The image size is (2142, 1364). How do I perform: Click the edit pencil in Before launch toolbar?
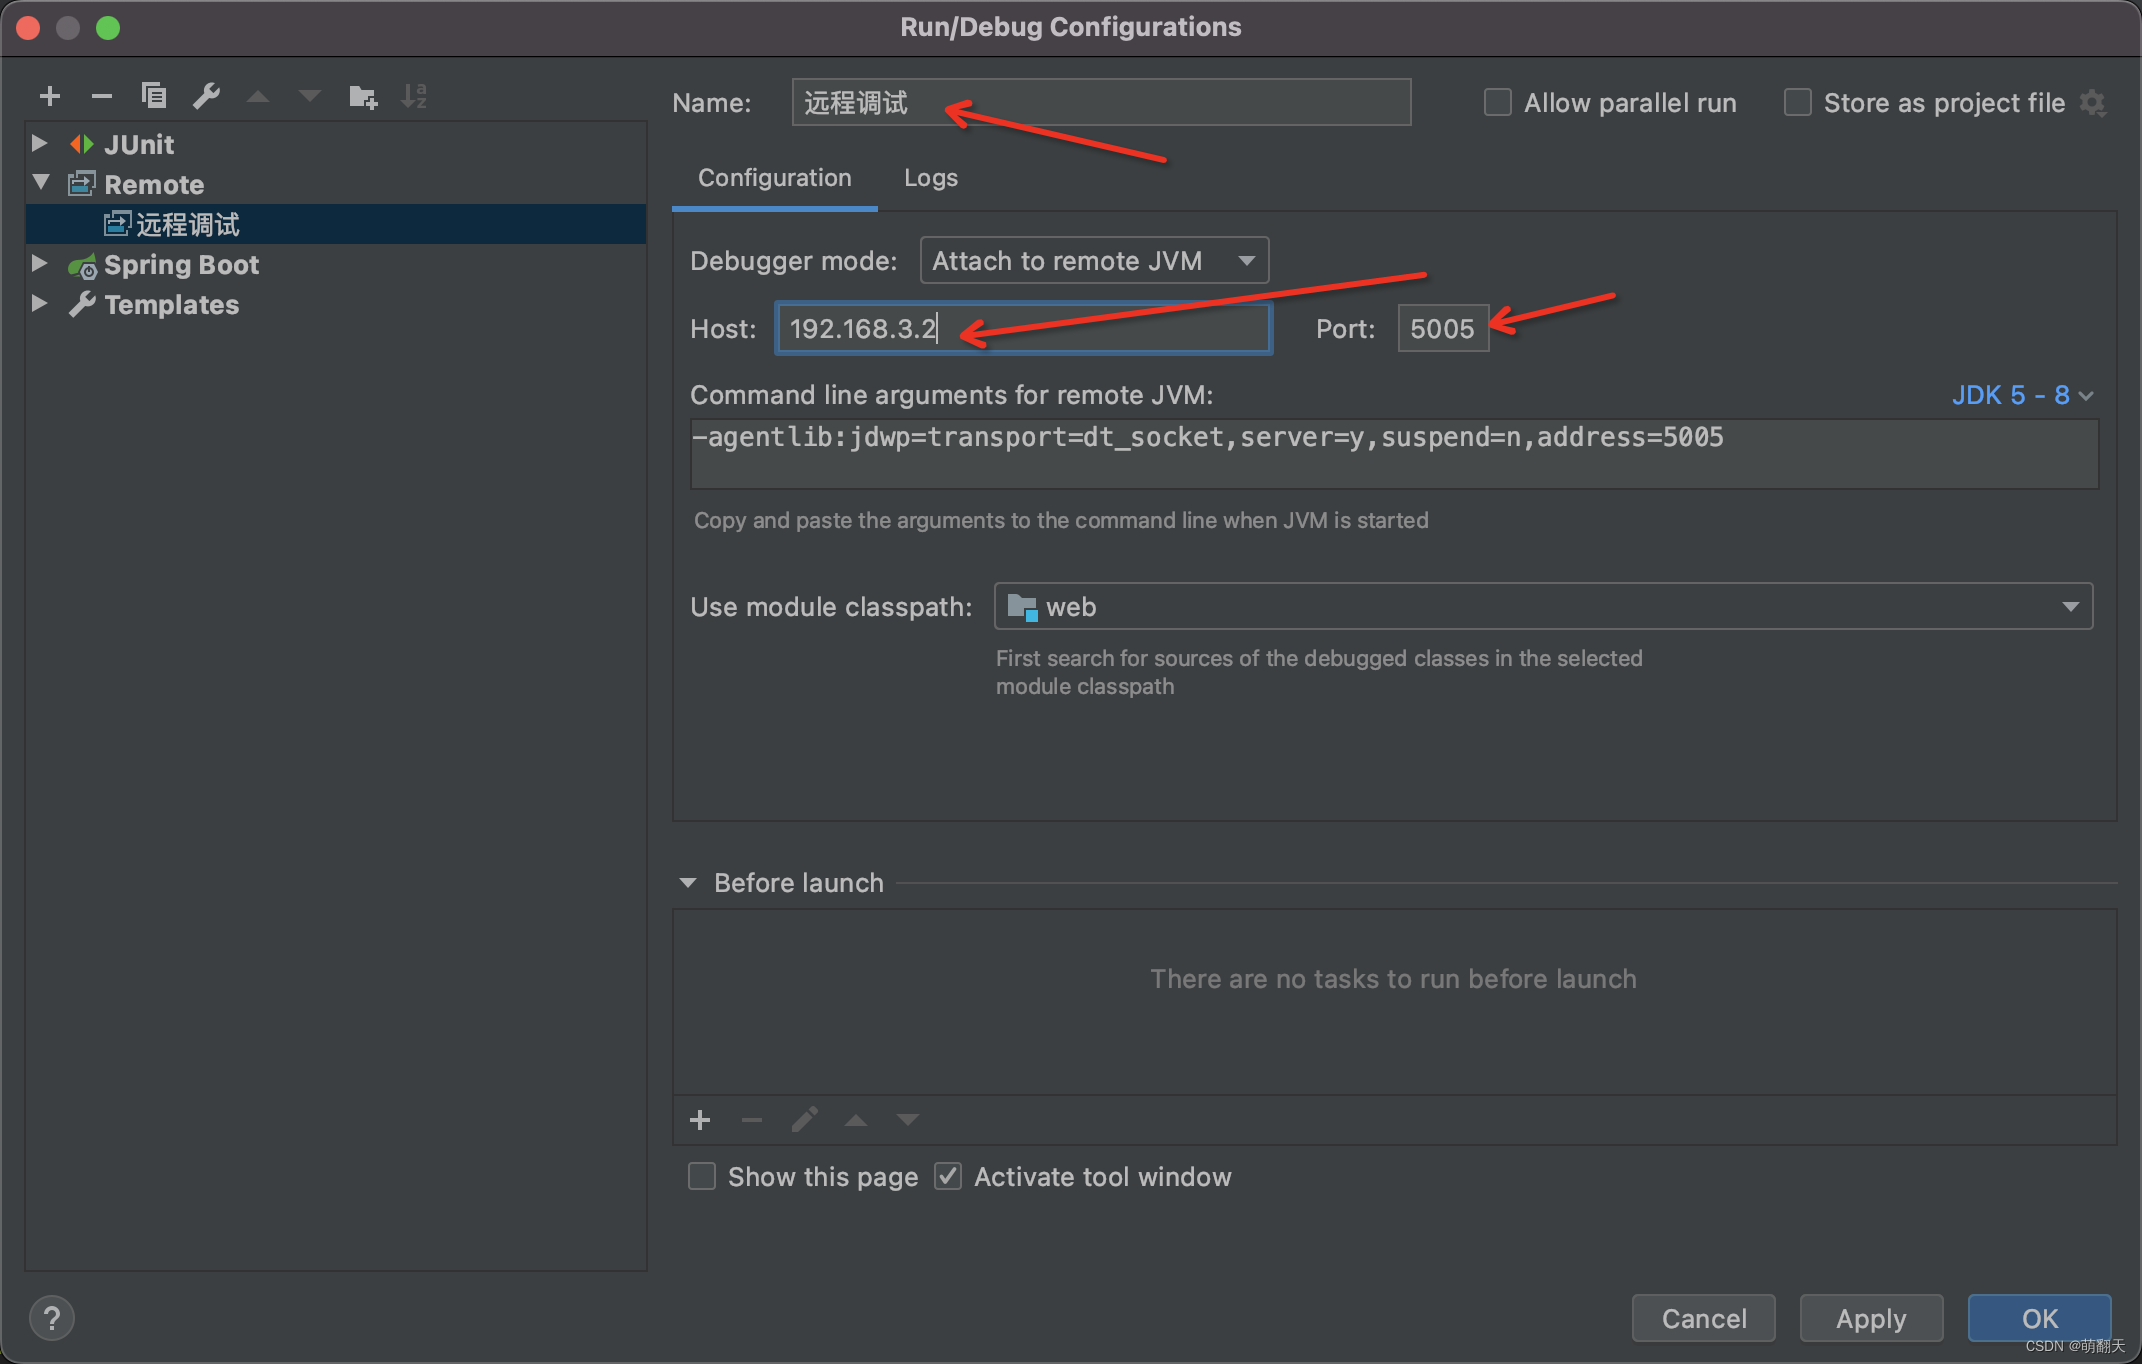(x=804, y=1119)
